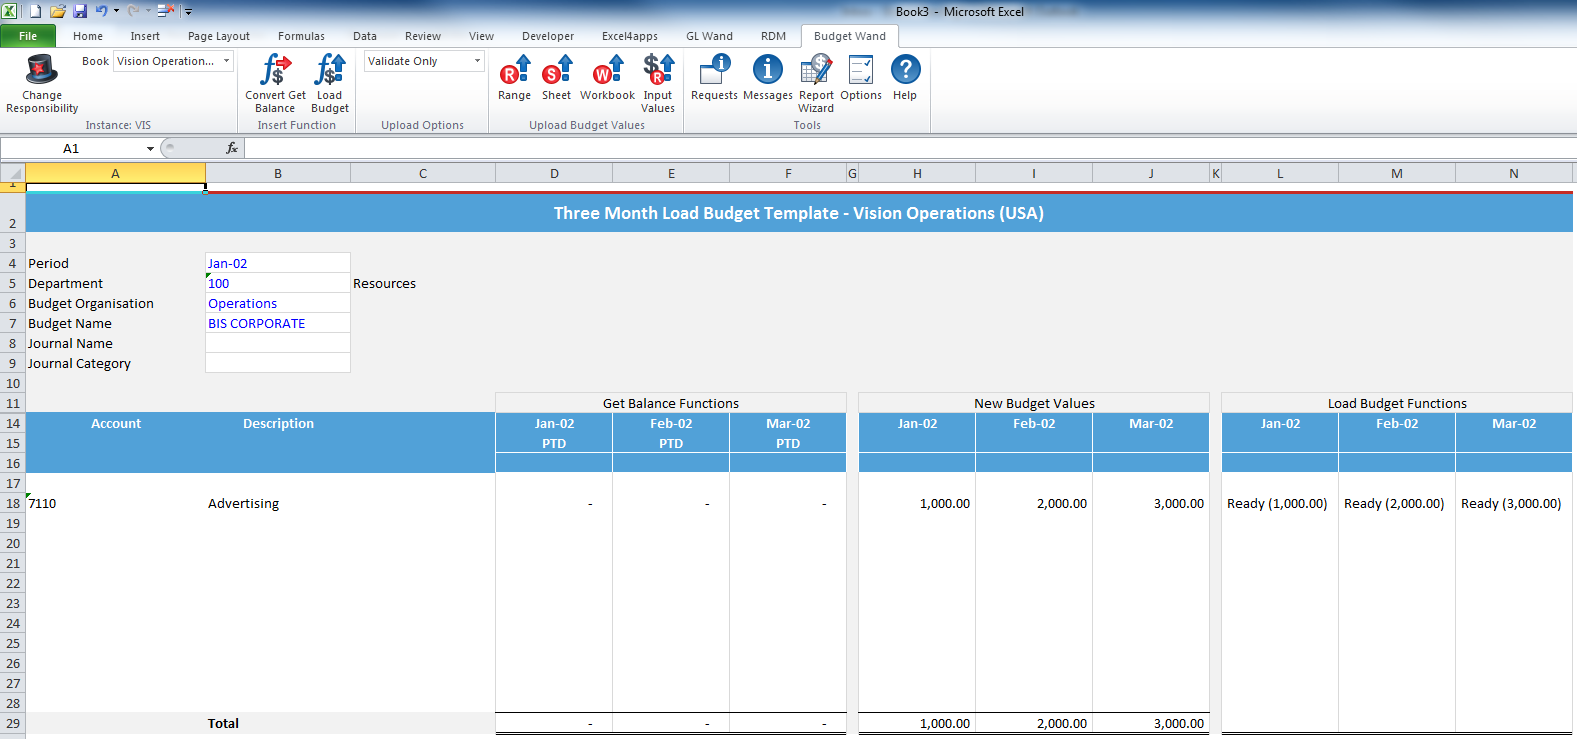Select the Advertising description cell
The image size is (1577, 739).
coord(278,503)
